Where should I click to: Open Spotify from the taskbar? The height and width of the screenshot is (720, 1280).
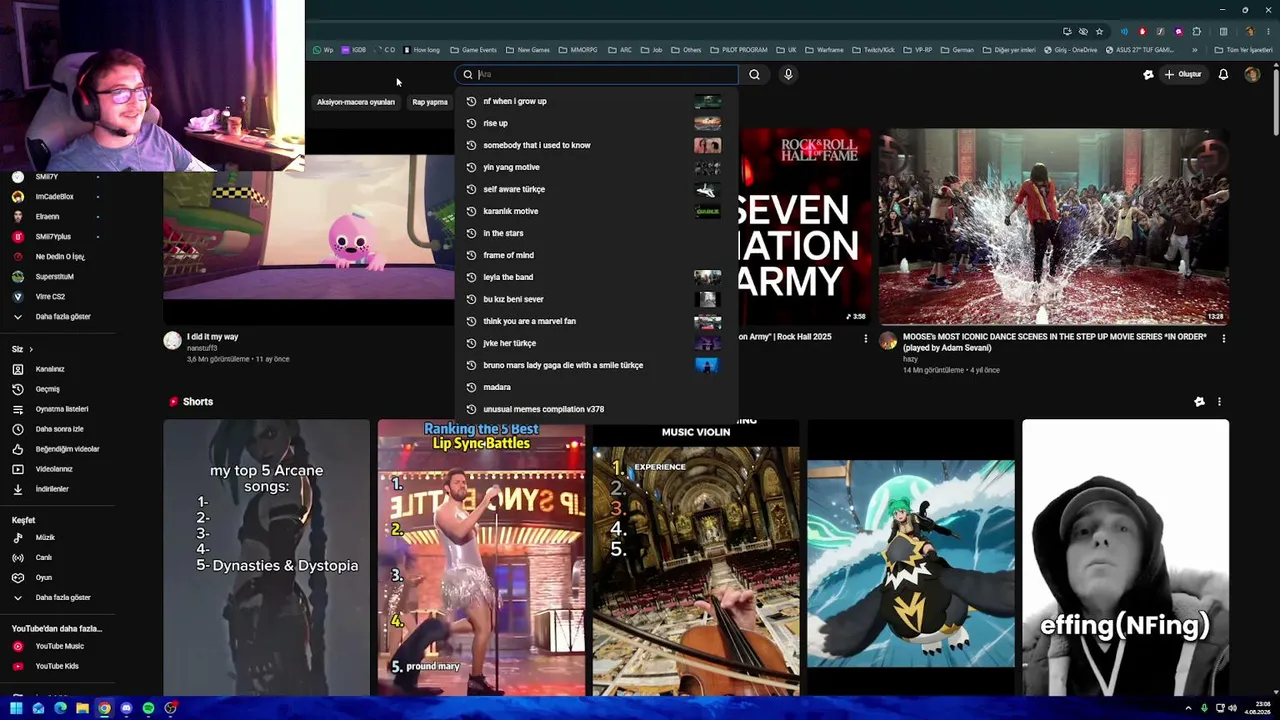pyautogui.click(x=148, y=708)
